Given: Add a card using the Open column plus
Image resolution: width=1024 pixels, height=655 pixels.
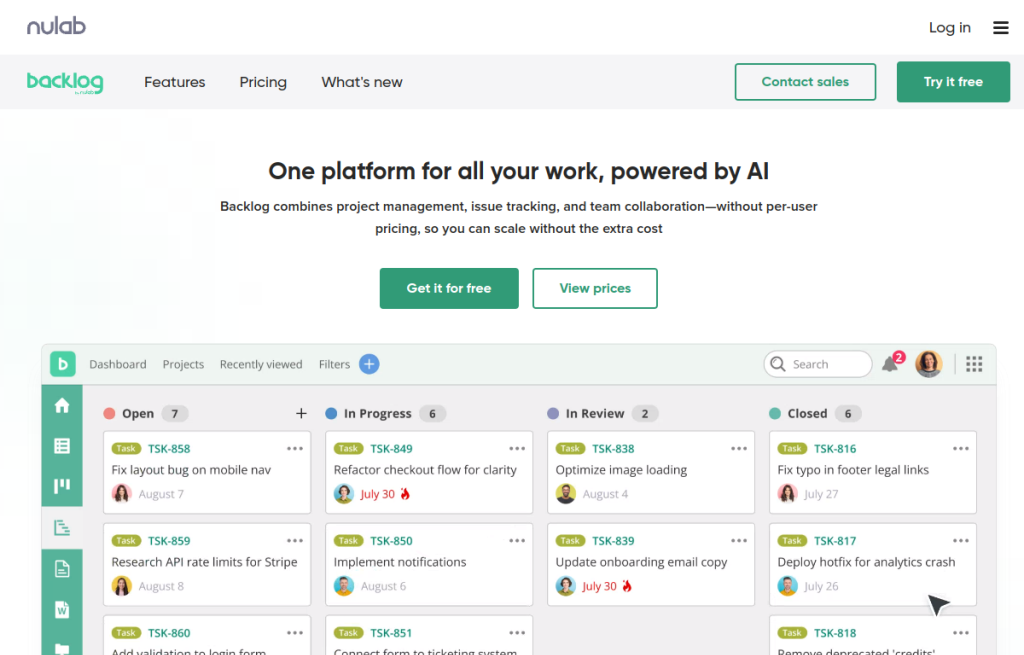Looking at the screenshot, I should (x=301, y=413).
